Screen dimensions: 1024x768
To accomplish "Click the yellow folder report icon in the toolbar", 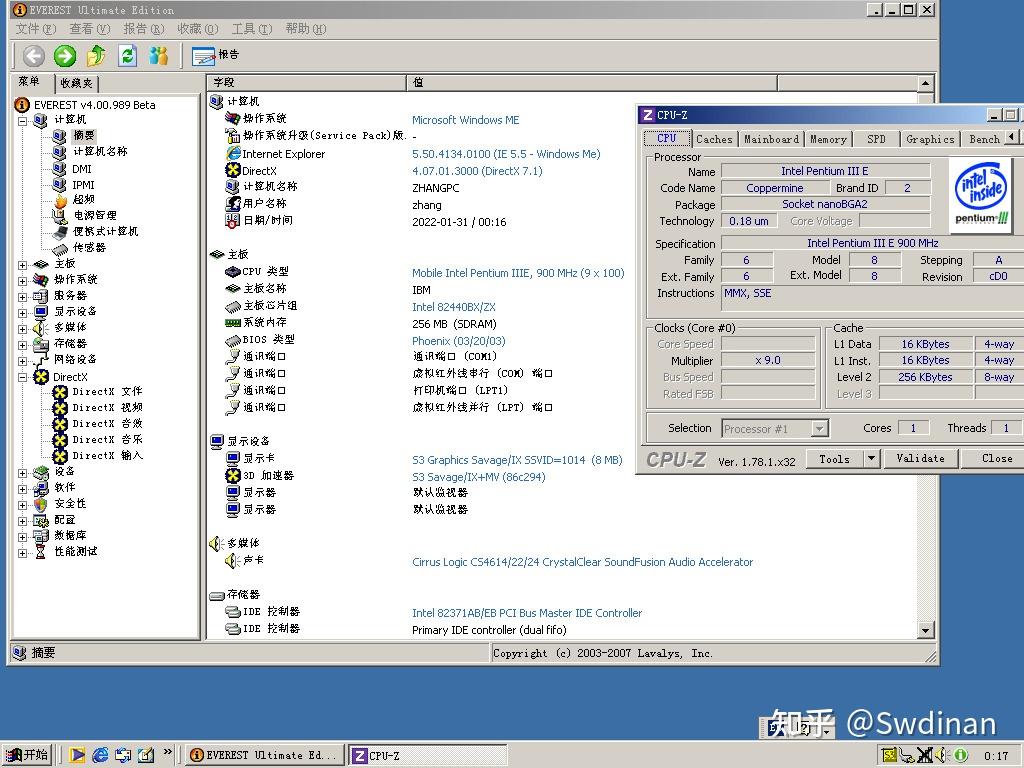I will (x=94, y=55).
